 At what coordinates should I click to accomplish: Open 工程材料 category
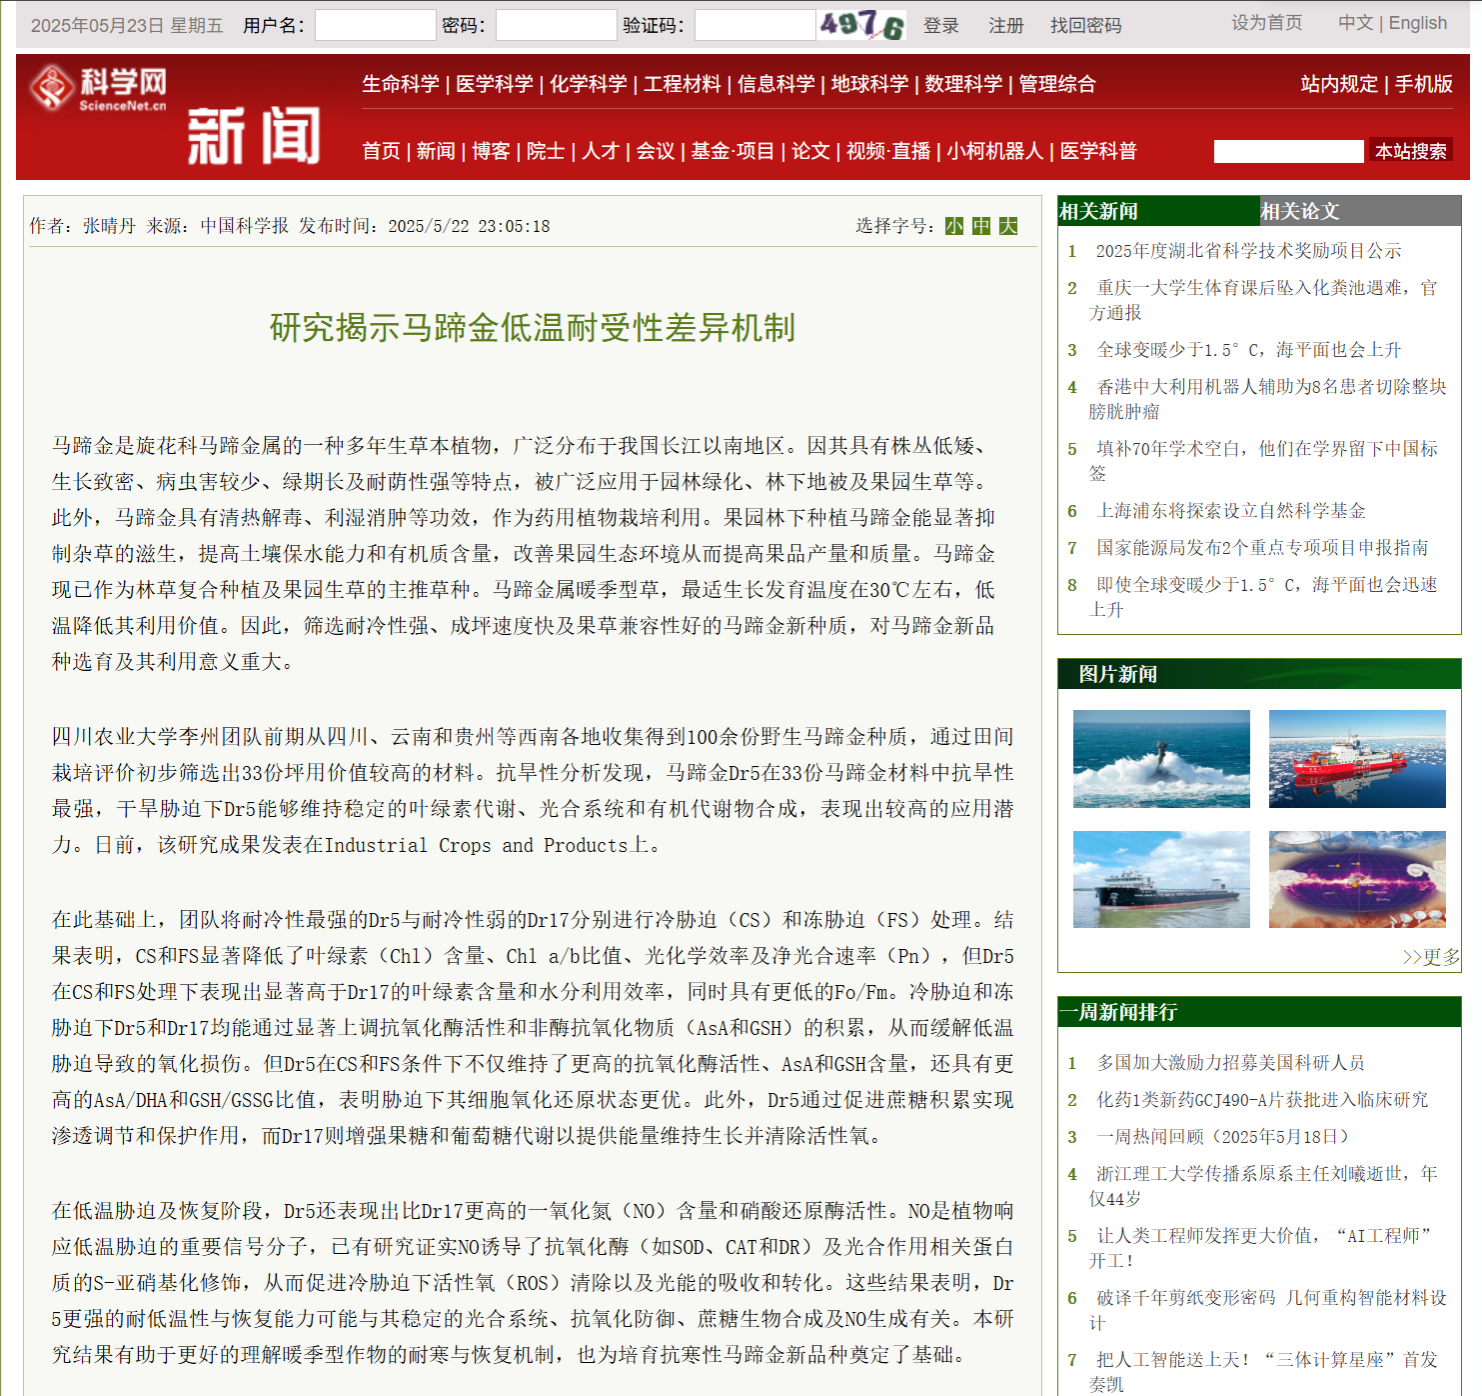(682, 84)
